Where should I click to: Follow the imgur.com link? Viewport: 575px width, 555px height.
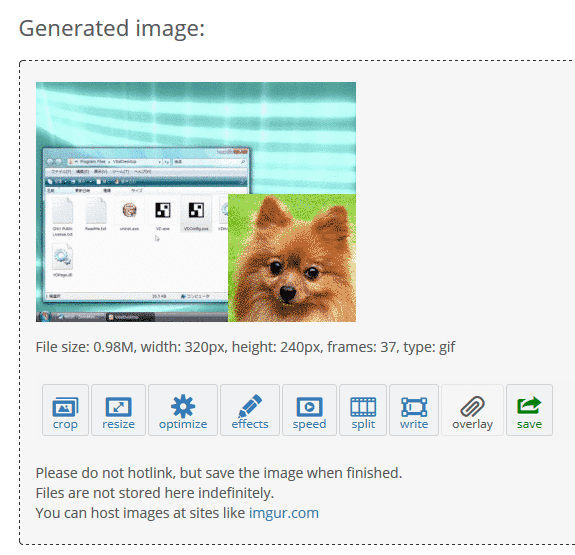tap(284, 513)
